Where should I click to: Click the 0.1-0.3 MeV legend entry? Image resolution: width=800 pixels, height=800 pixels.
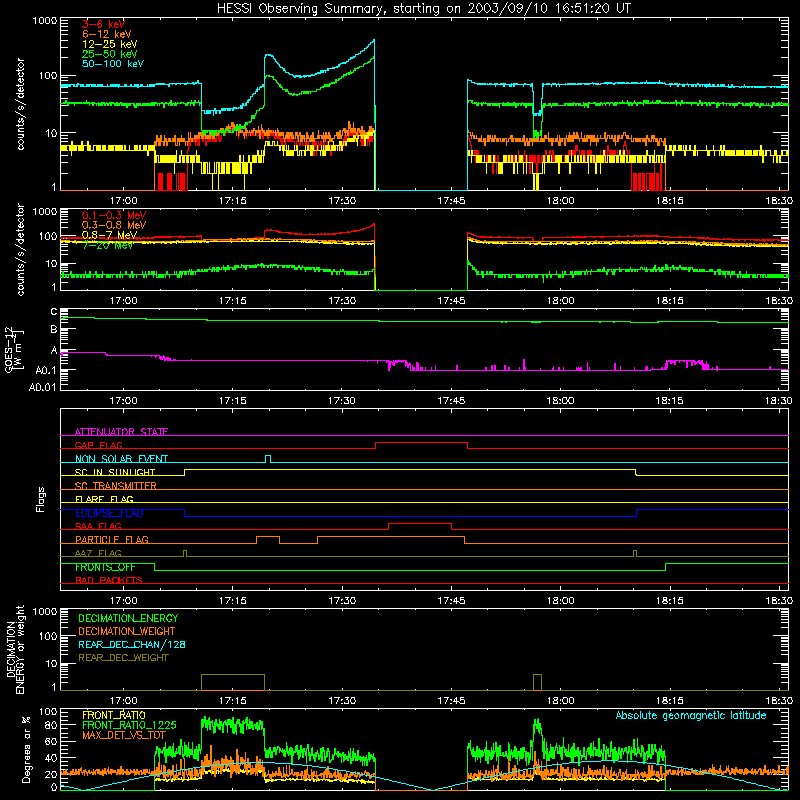coord(114,215)
